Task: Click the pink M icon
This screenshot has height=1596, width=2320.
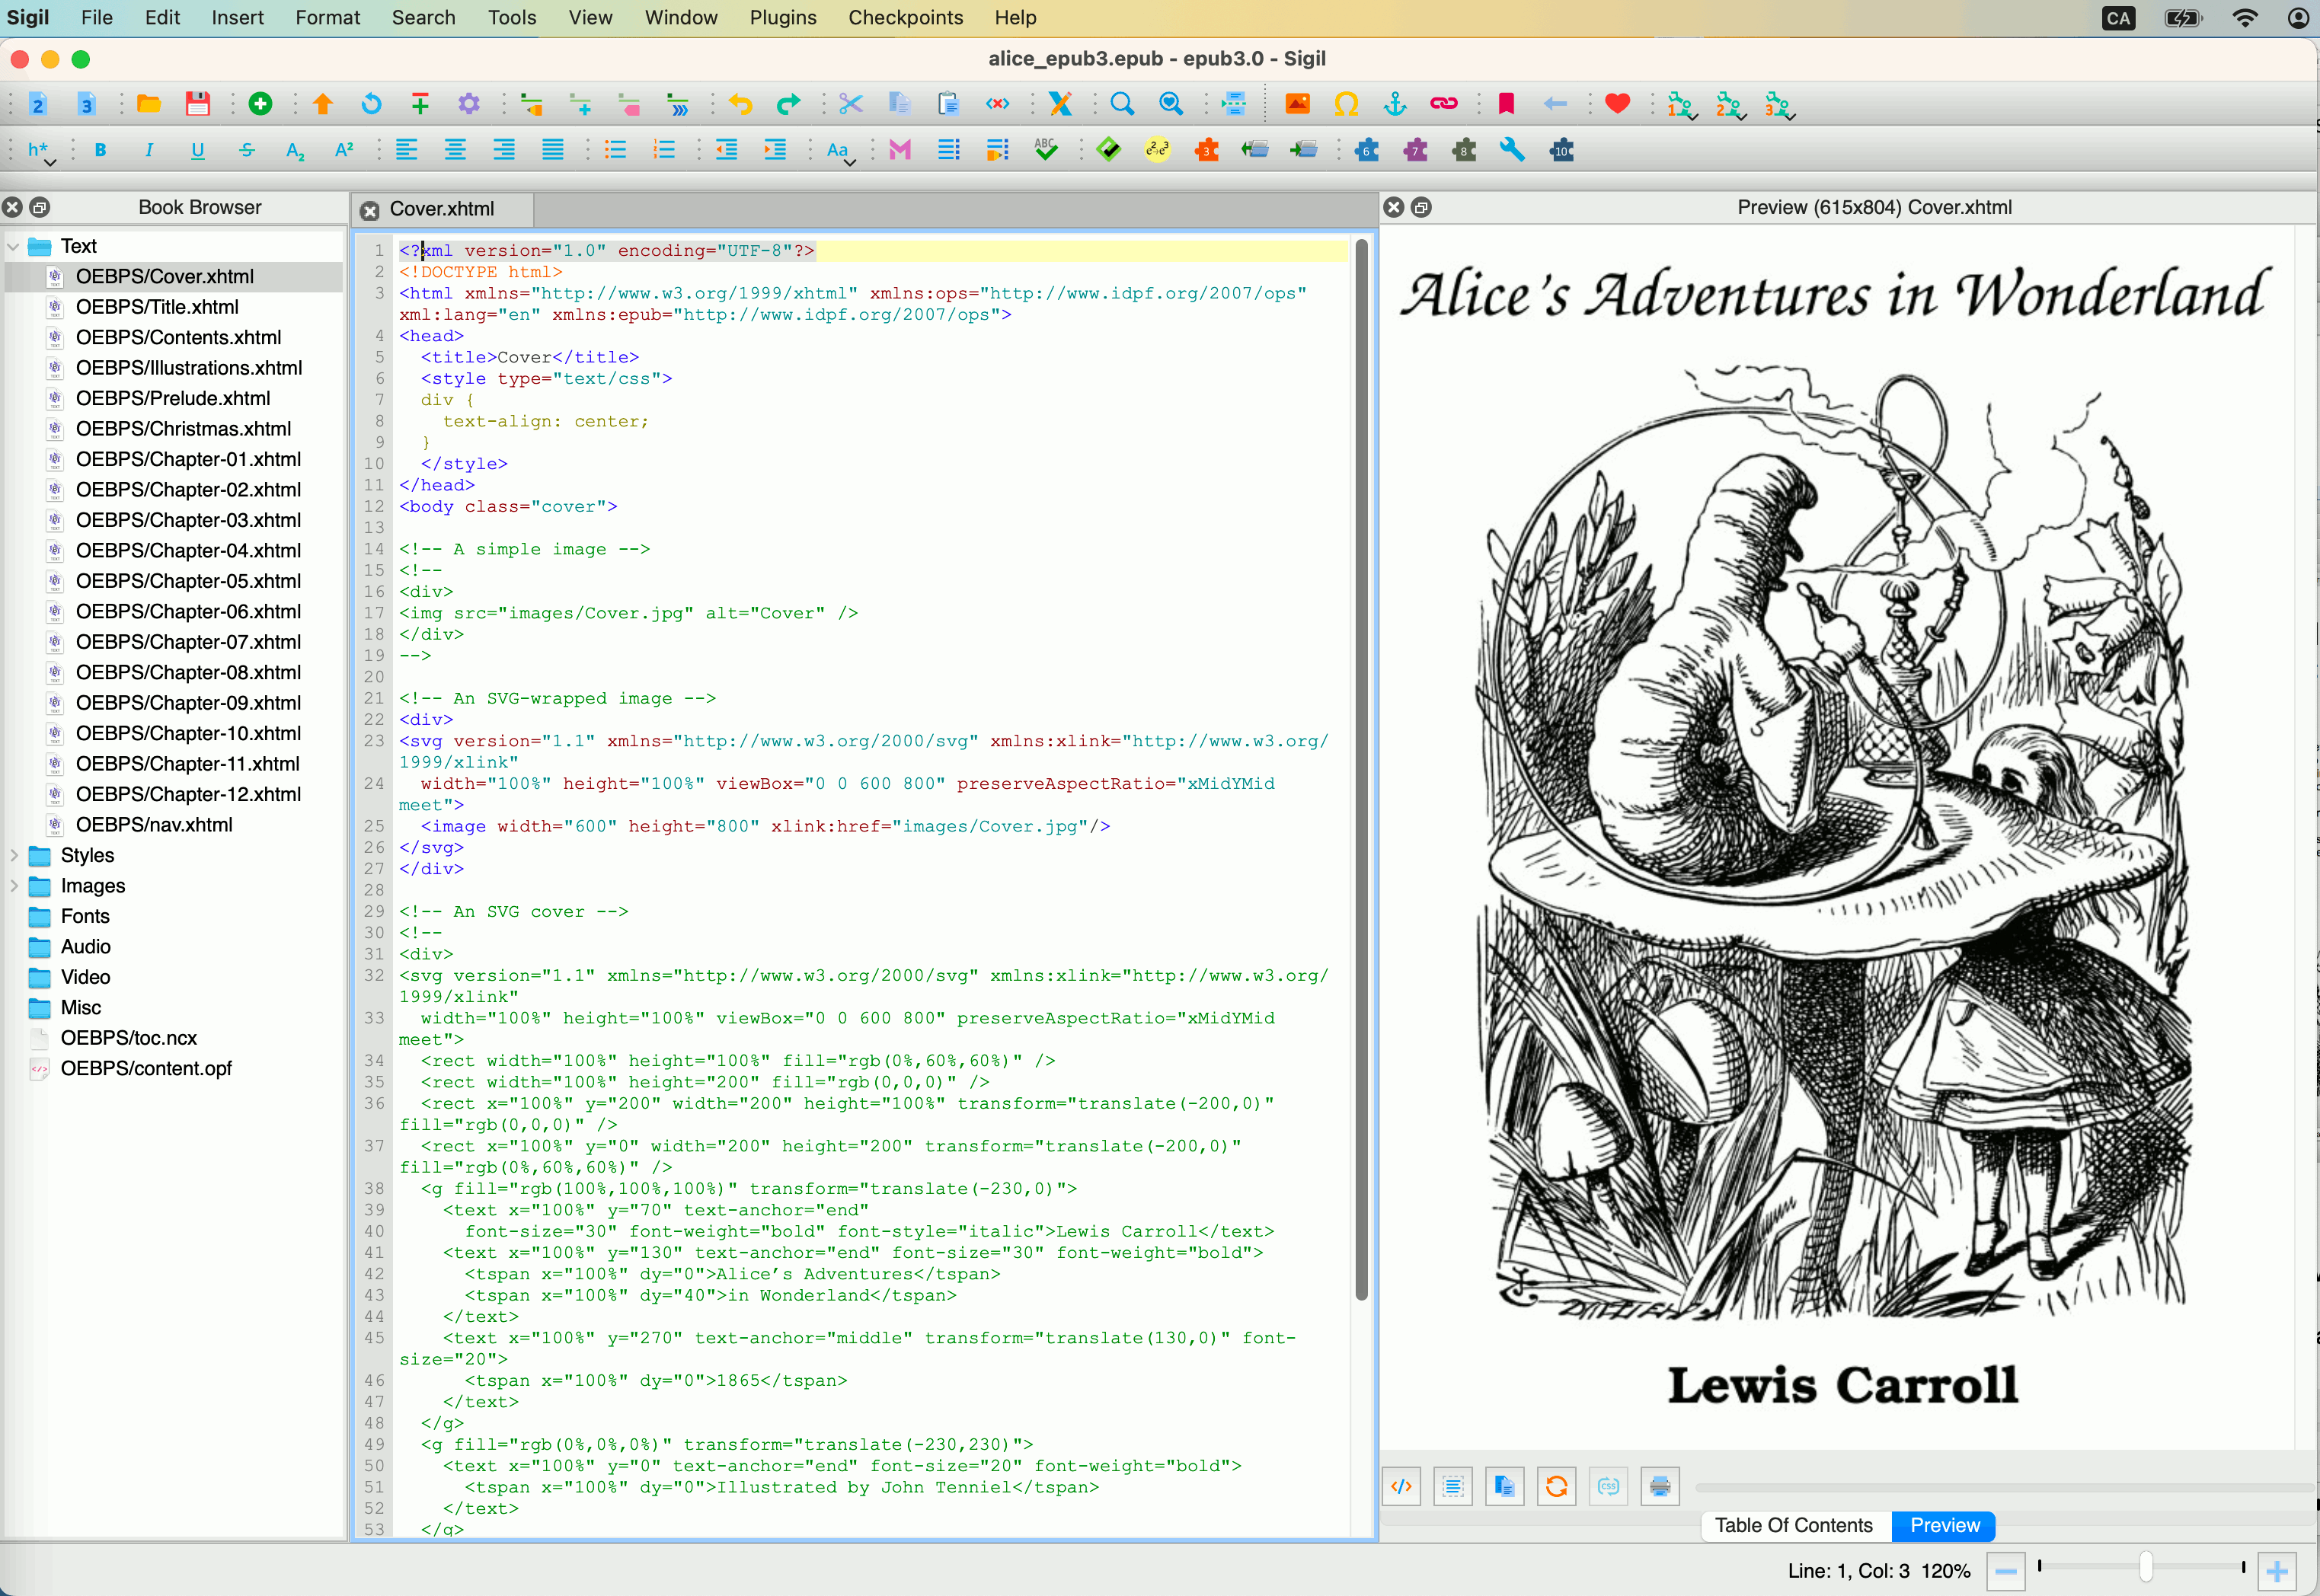Action: pyautogui.click(x=900, y=150)
